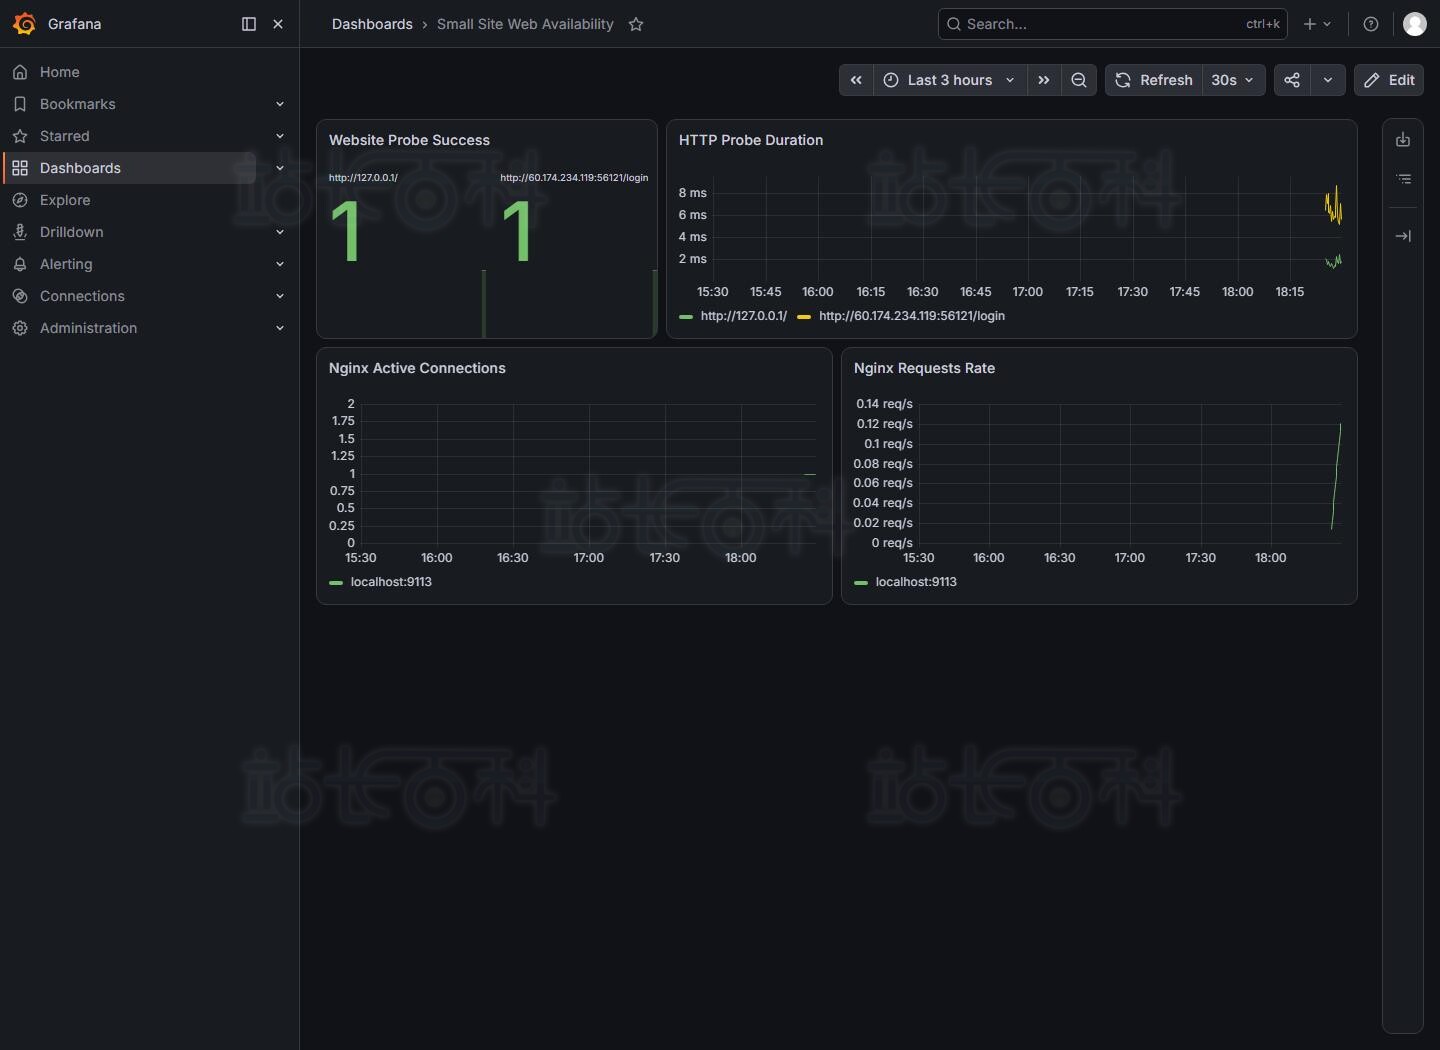Shift time range backward
This screenshot has width=1440, height=1050.
[856, 80]
